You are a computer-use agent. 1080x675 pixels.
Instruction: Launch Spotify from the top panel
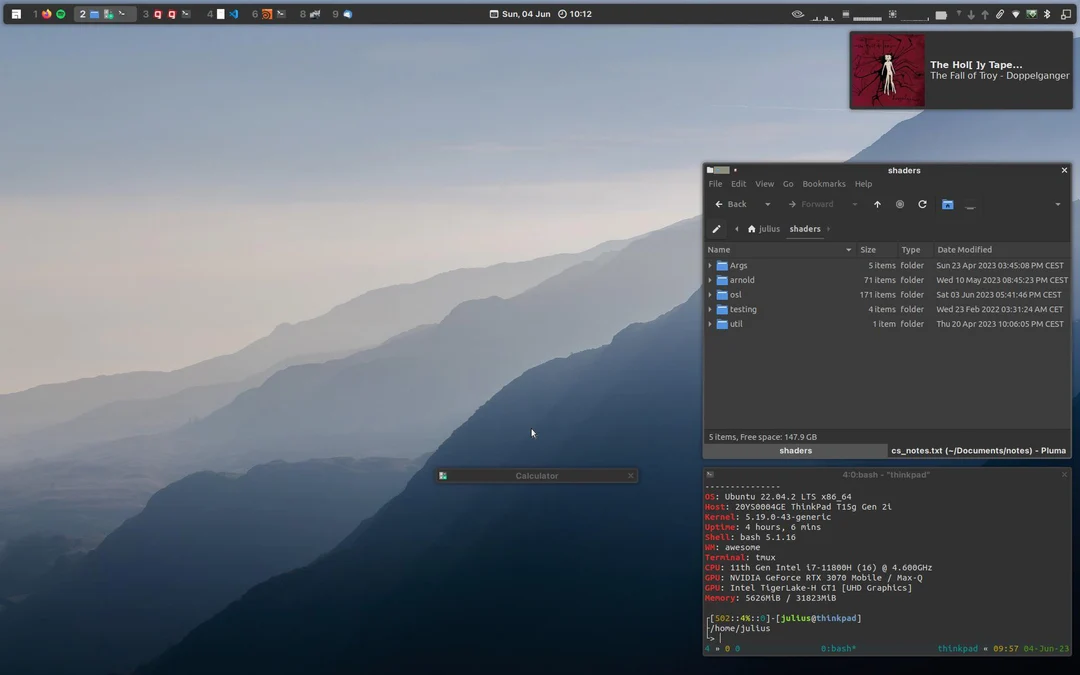[x=61, y=14]
